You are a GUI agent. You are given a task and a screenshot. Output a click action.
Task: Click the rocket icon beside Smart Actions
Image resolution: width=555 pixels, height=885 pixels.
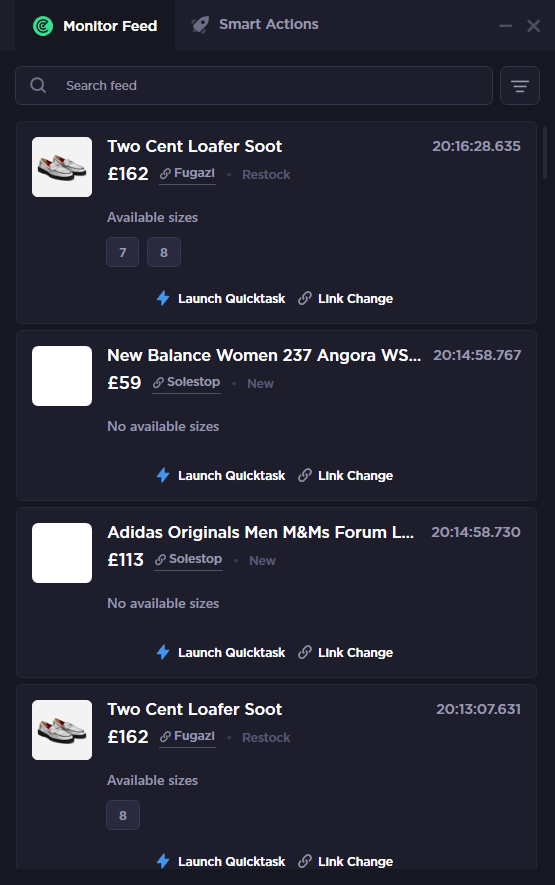pyautogui.click(x=200, y=25)
